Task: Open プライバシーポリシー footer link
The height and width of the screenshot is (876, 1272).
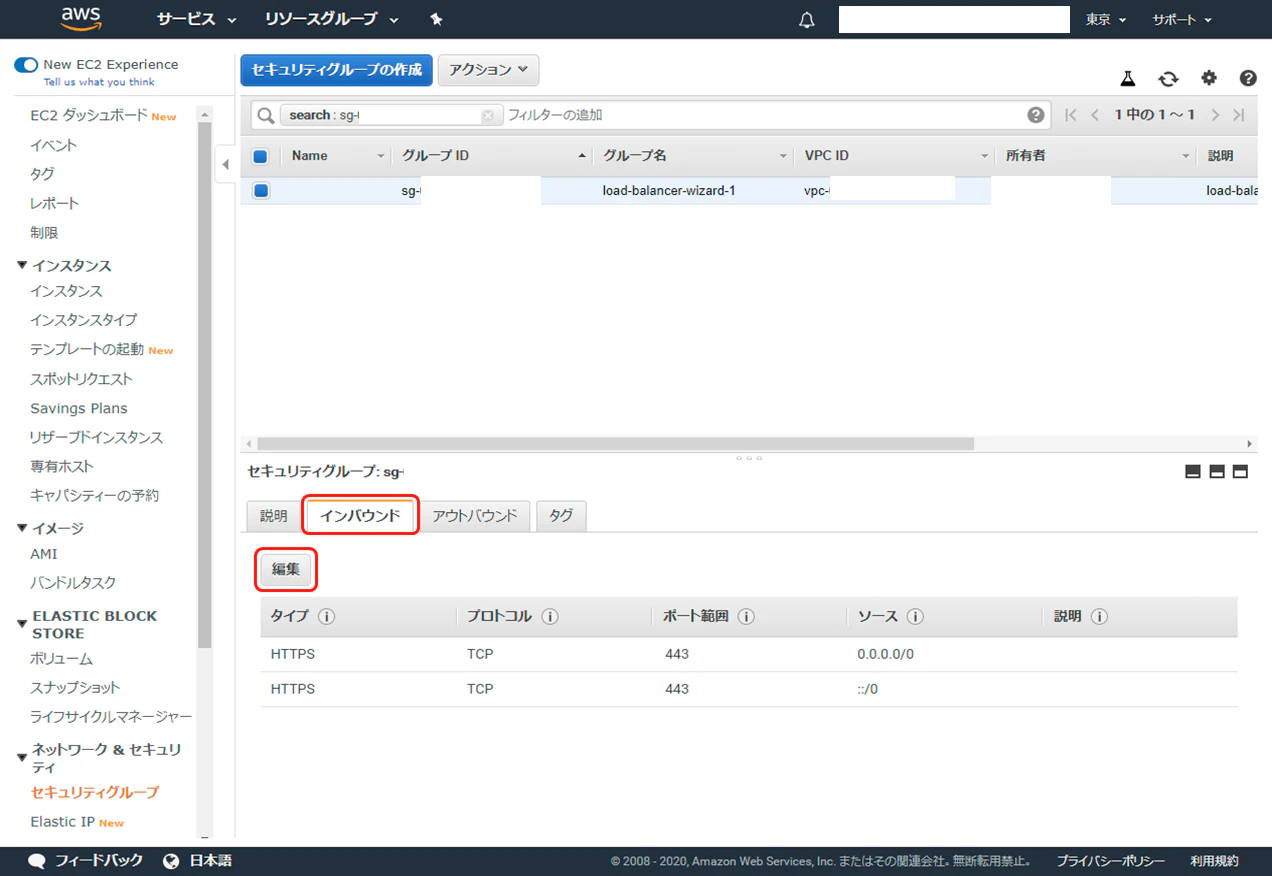Action: point(1111,861)
